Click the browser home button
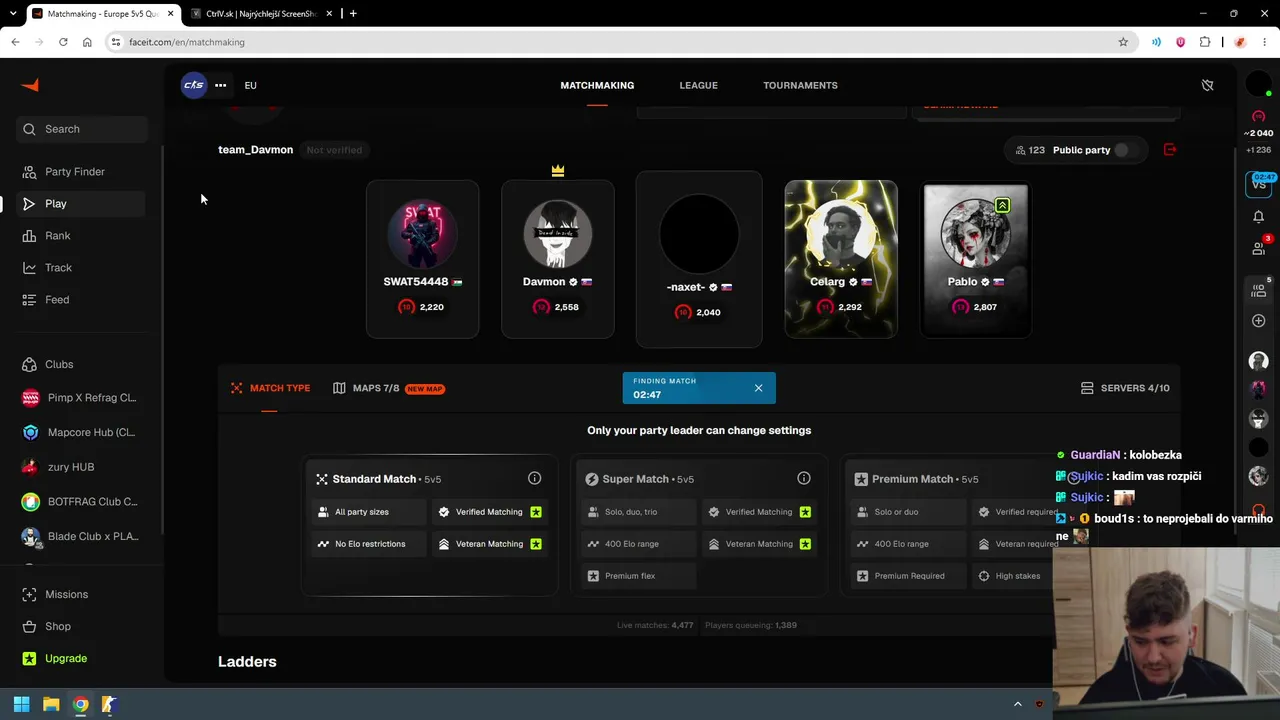1280x720 pixels. pyautogui.click(x=87, y=42)
